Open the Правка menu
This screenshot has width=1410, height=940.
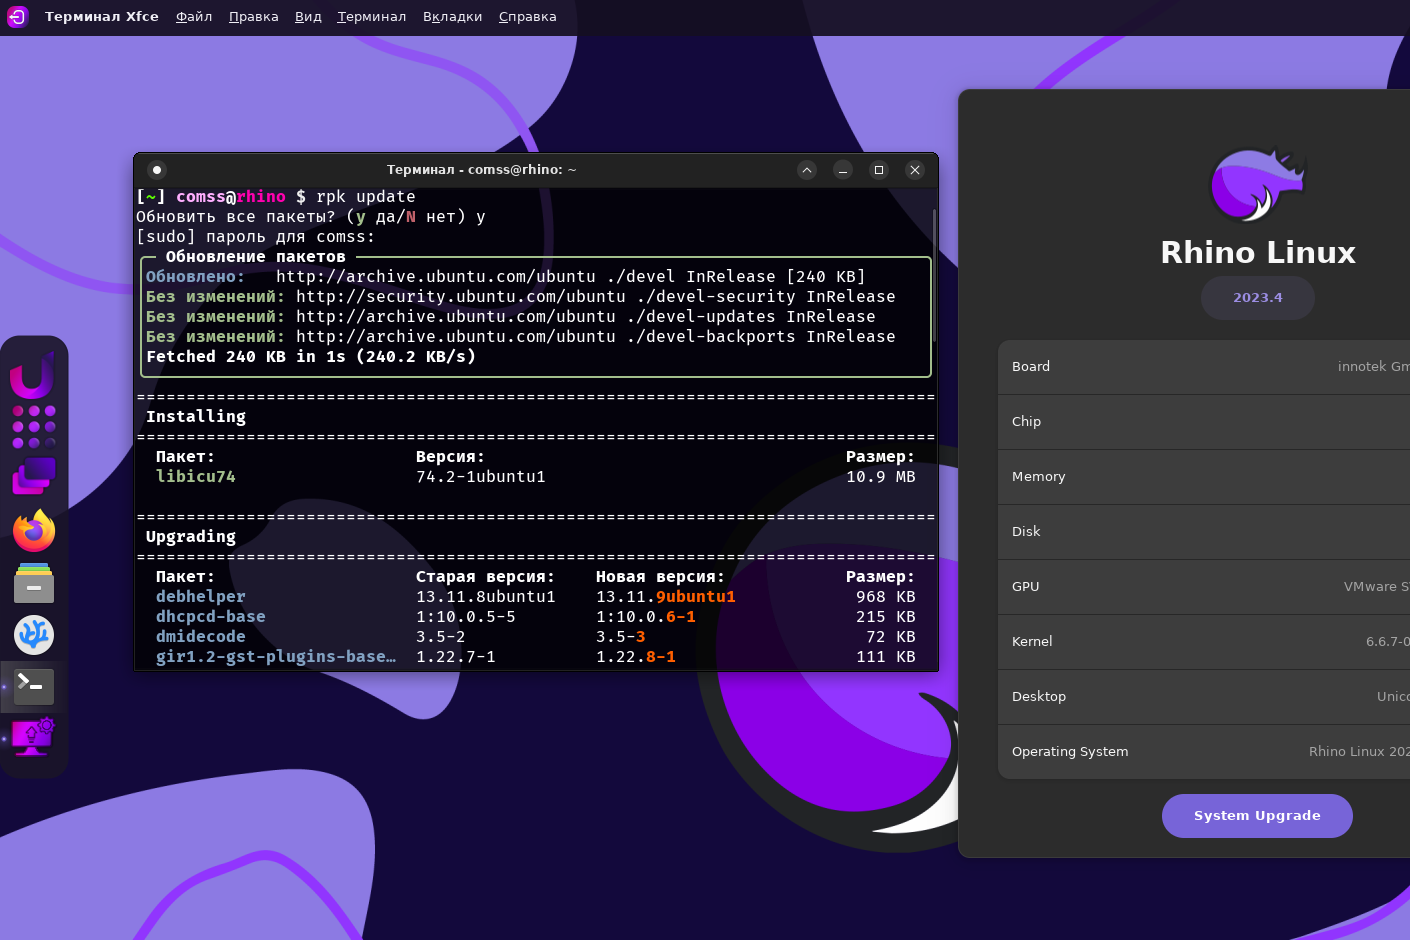coord(254,17)
